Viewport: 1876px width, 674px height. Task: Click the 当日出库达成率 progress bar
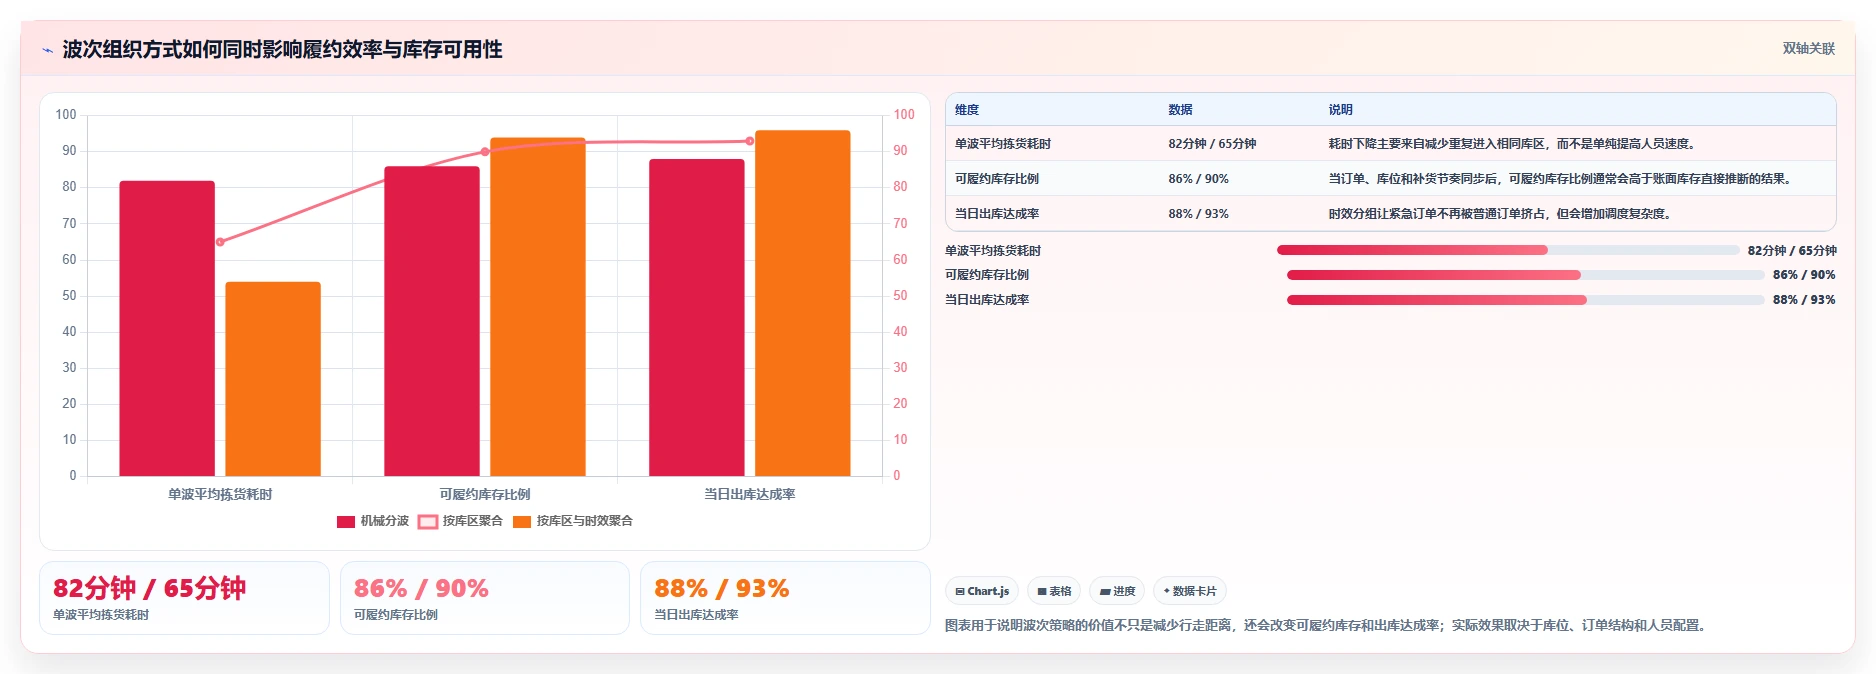click(x=1525, y=300)
